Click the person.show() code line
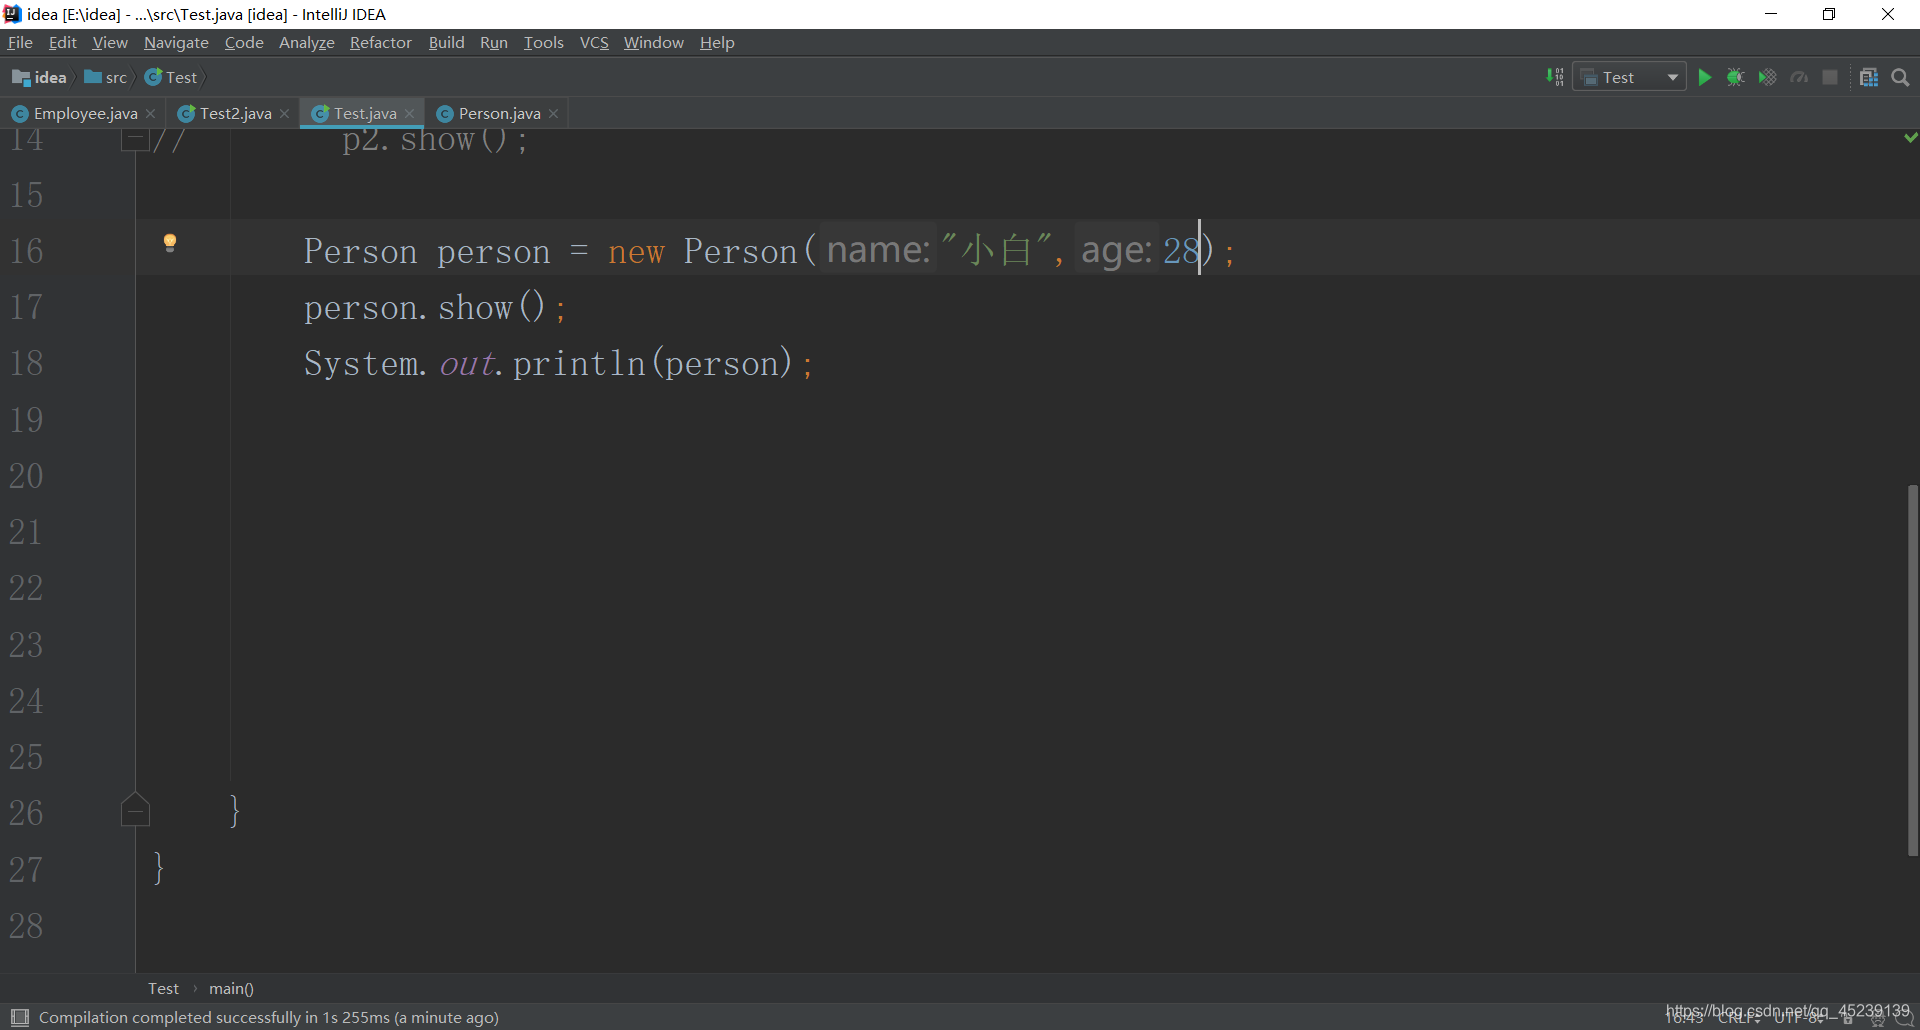 (435, 307)
